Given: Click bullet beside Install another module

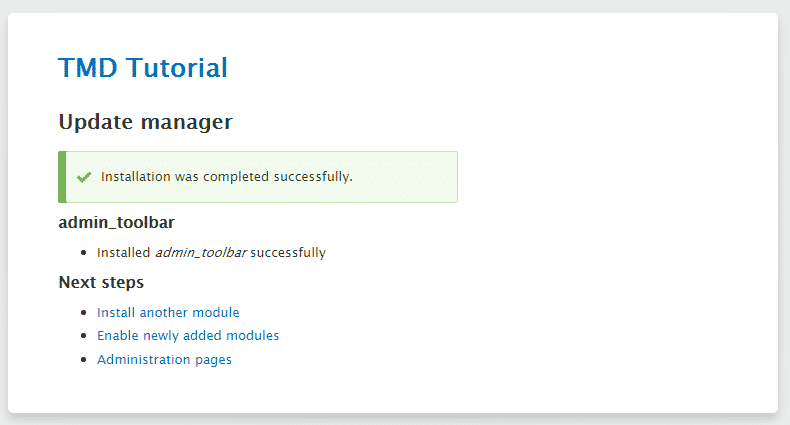Looking at the screenshot, I should point(84,313).
